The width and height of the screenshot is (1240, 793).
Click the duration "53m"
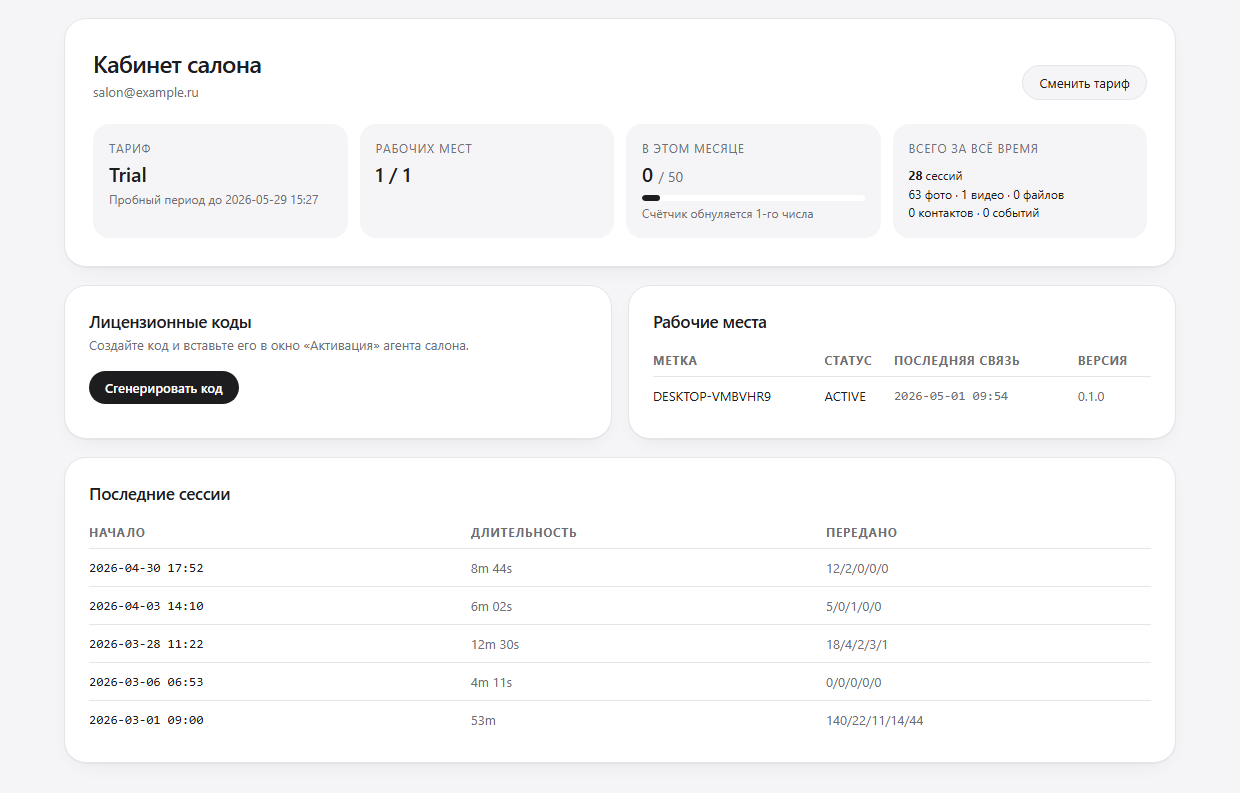tap(483, 720)
